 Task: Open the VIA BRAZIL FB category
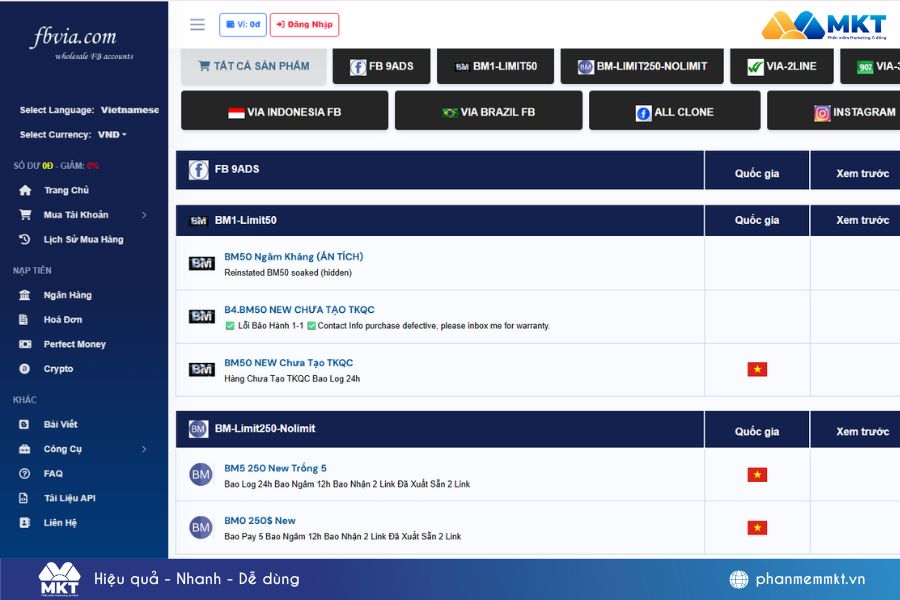point(488,111)
